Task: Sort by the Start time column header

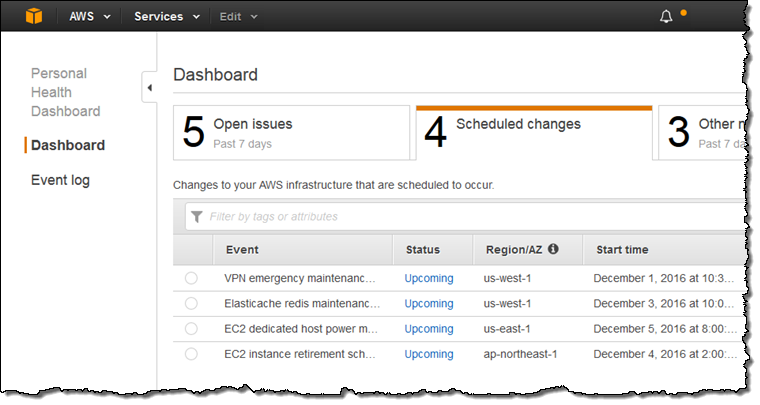Action: [x=622, y=249]
